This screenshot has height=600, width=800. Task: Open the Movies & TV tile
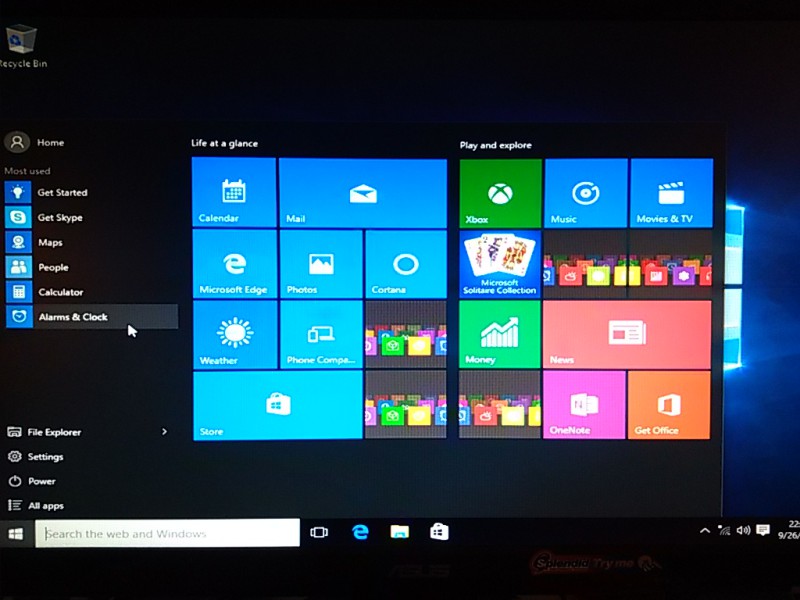[671, 193]
